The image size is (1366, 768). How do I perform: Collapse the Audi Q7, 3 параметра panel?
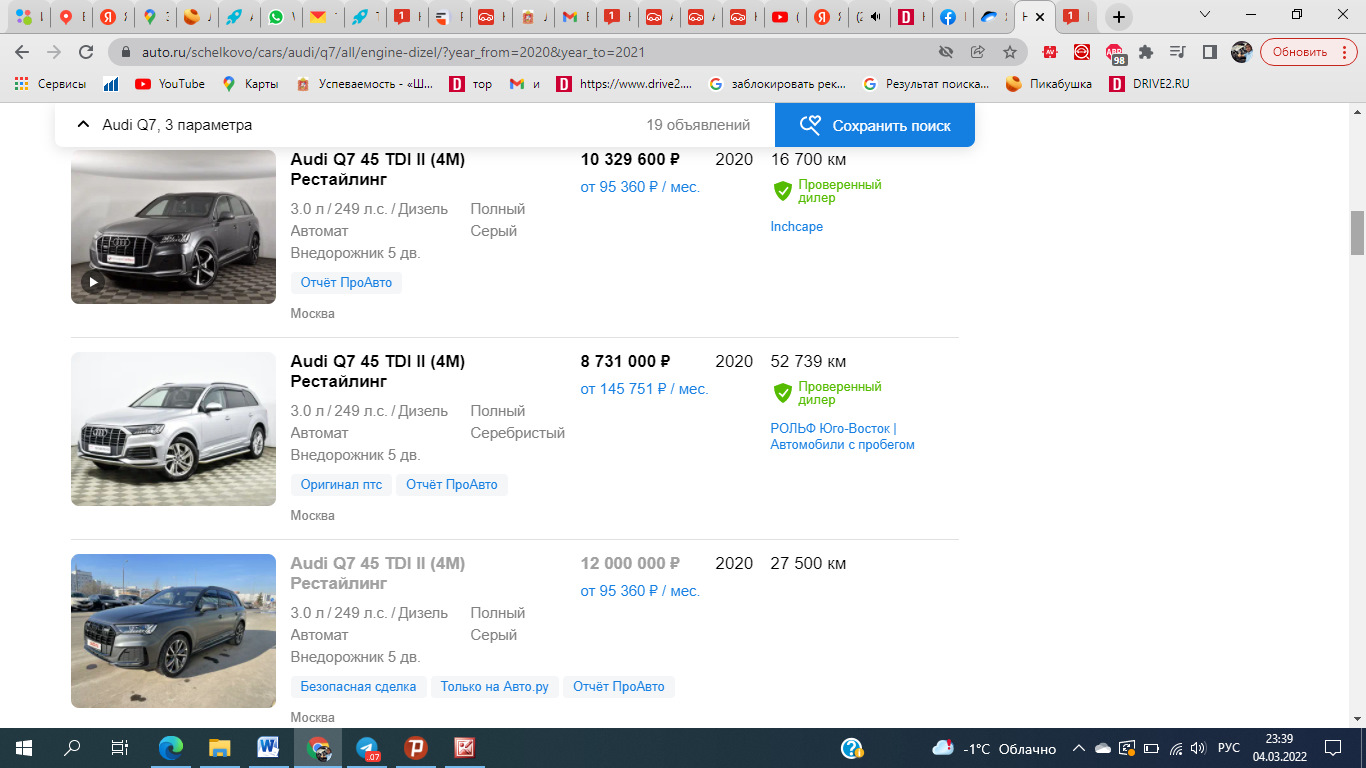(x=84, y=125)
